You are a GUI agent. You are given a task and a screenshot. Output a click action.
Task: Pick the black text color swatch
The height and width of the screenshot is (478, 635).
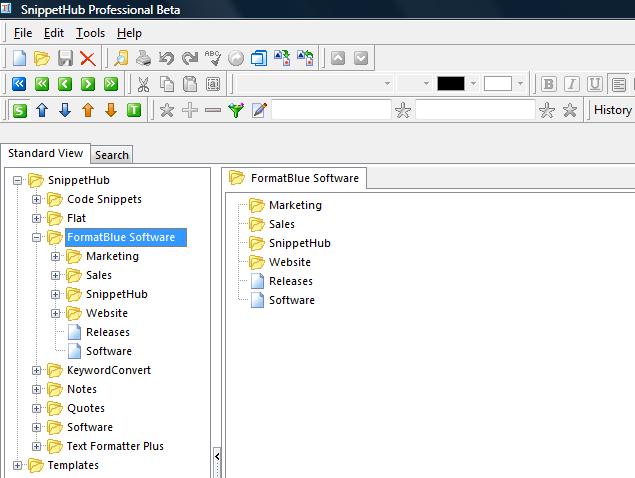451,84
